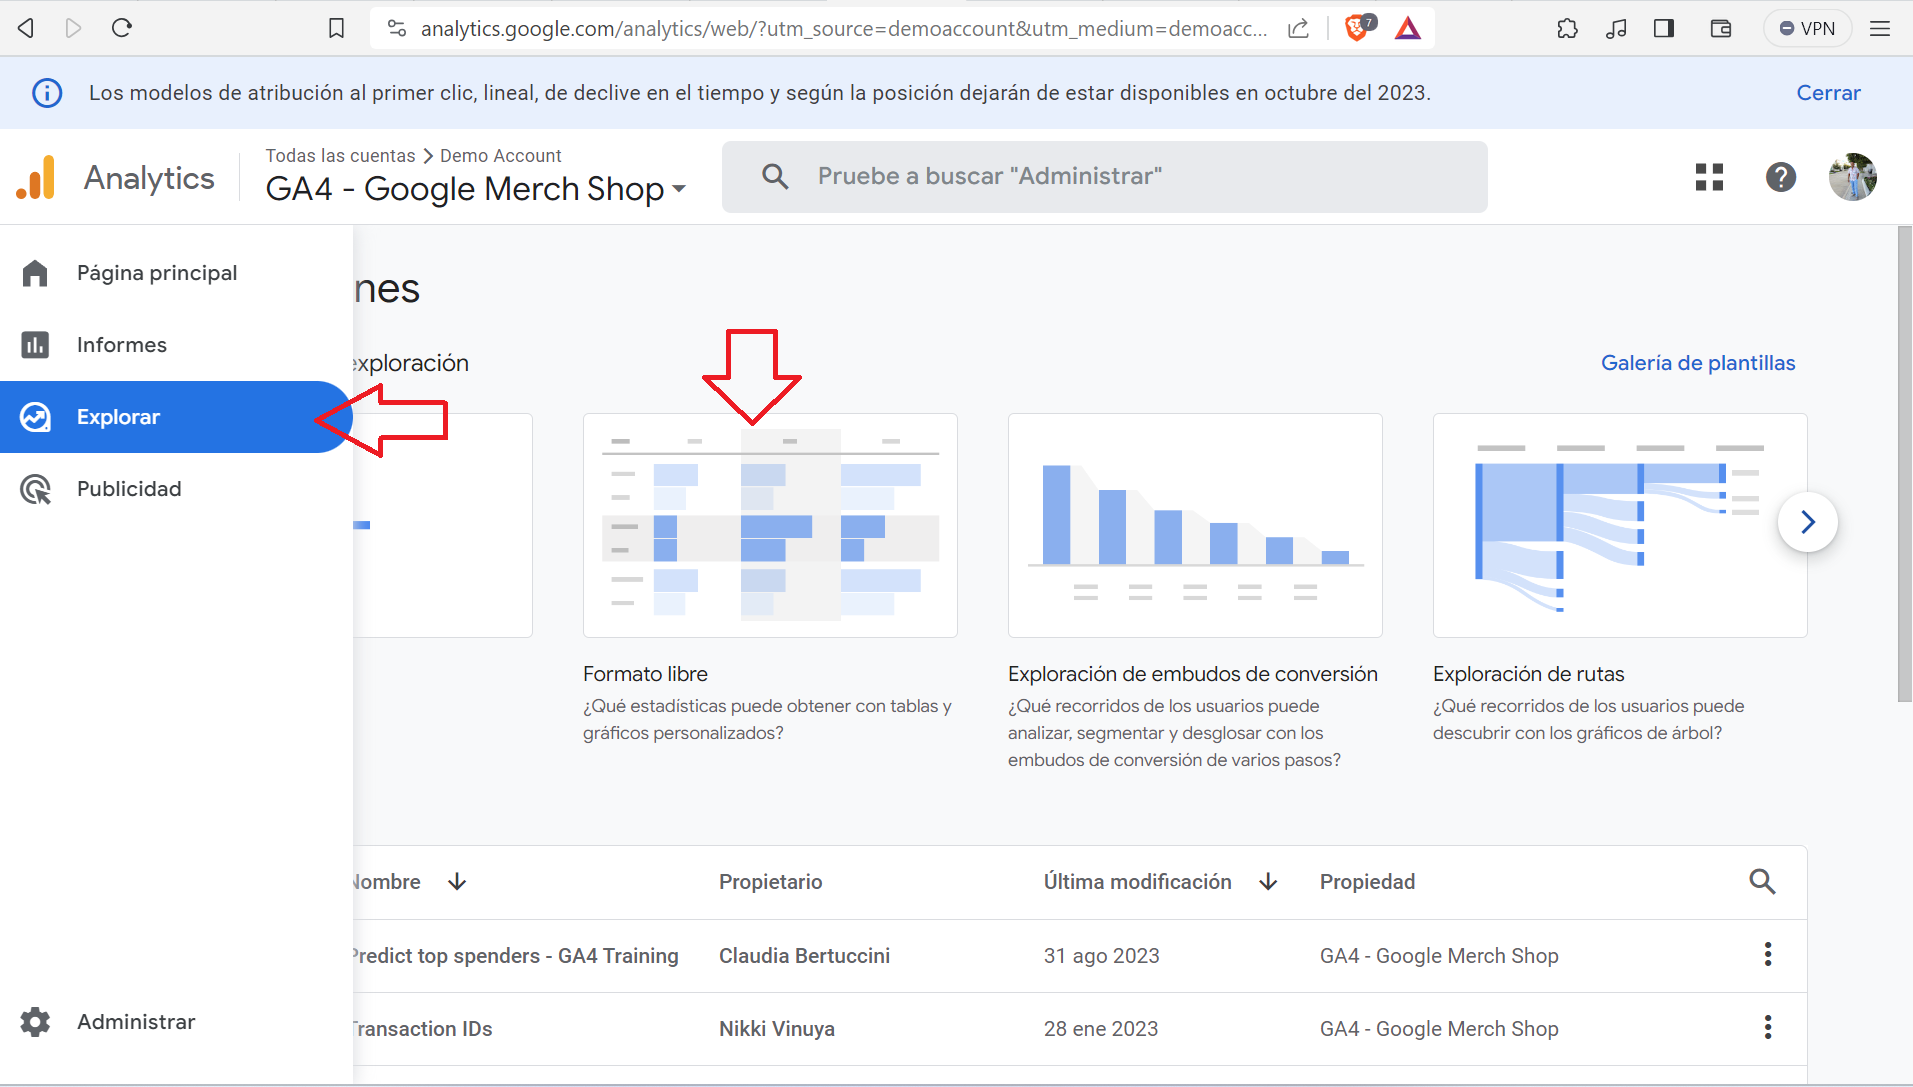Open Brave Rewards triangle icon

coord(1408,28)
